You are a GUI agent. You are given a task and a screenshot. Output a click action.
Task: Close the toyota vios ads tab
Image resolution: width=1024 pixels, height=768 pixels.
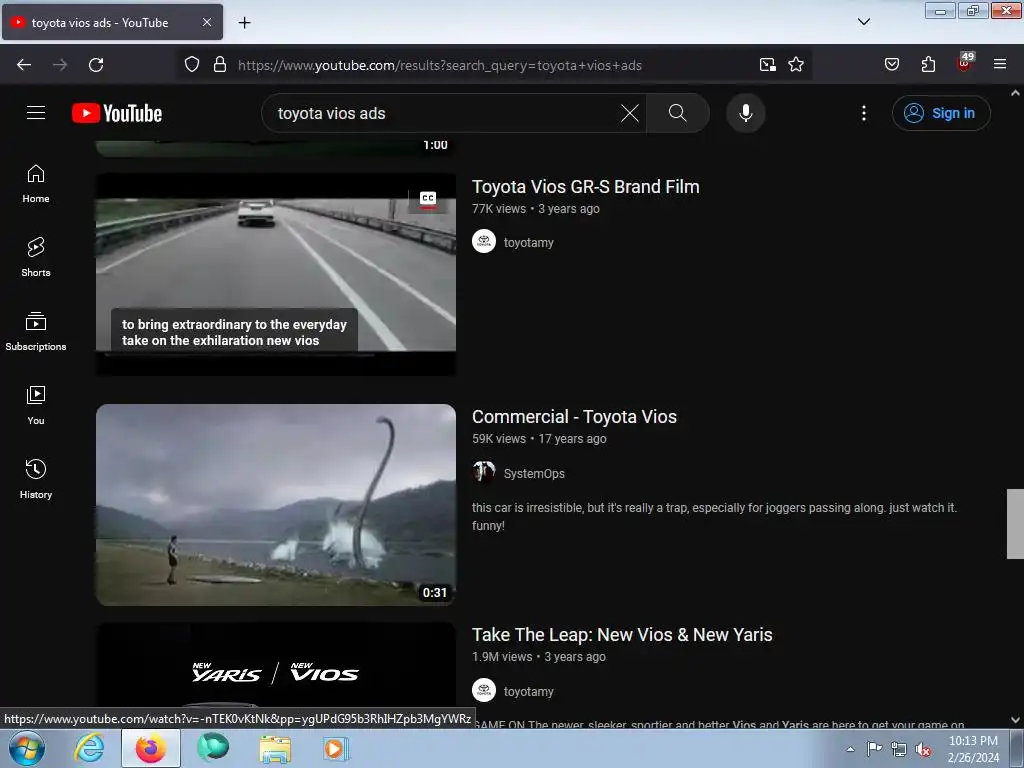tap(206, 22)
